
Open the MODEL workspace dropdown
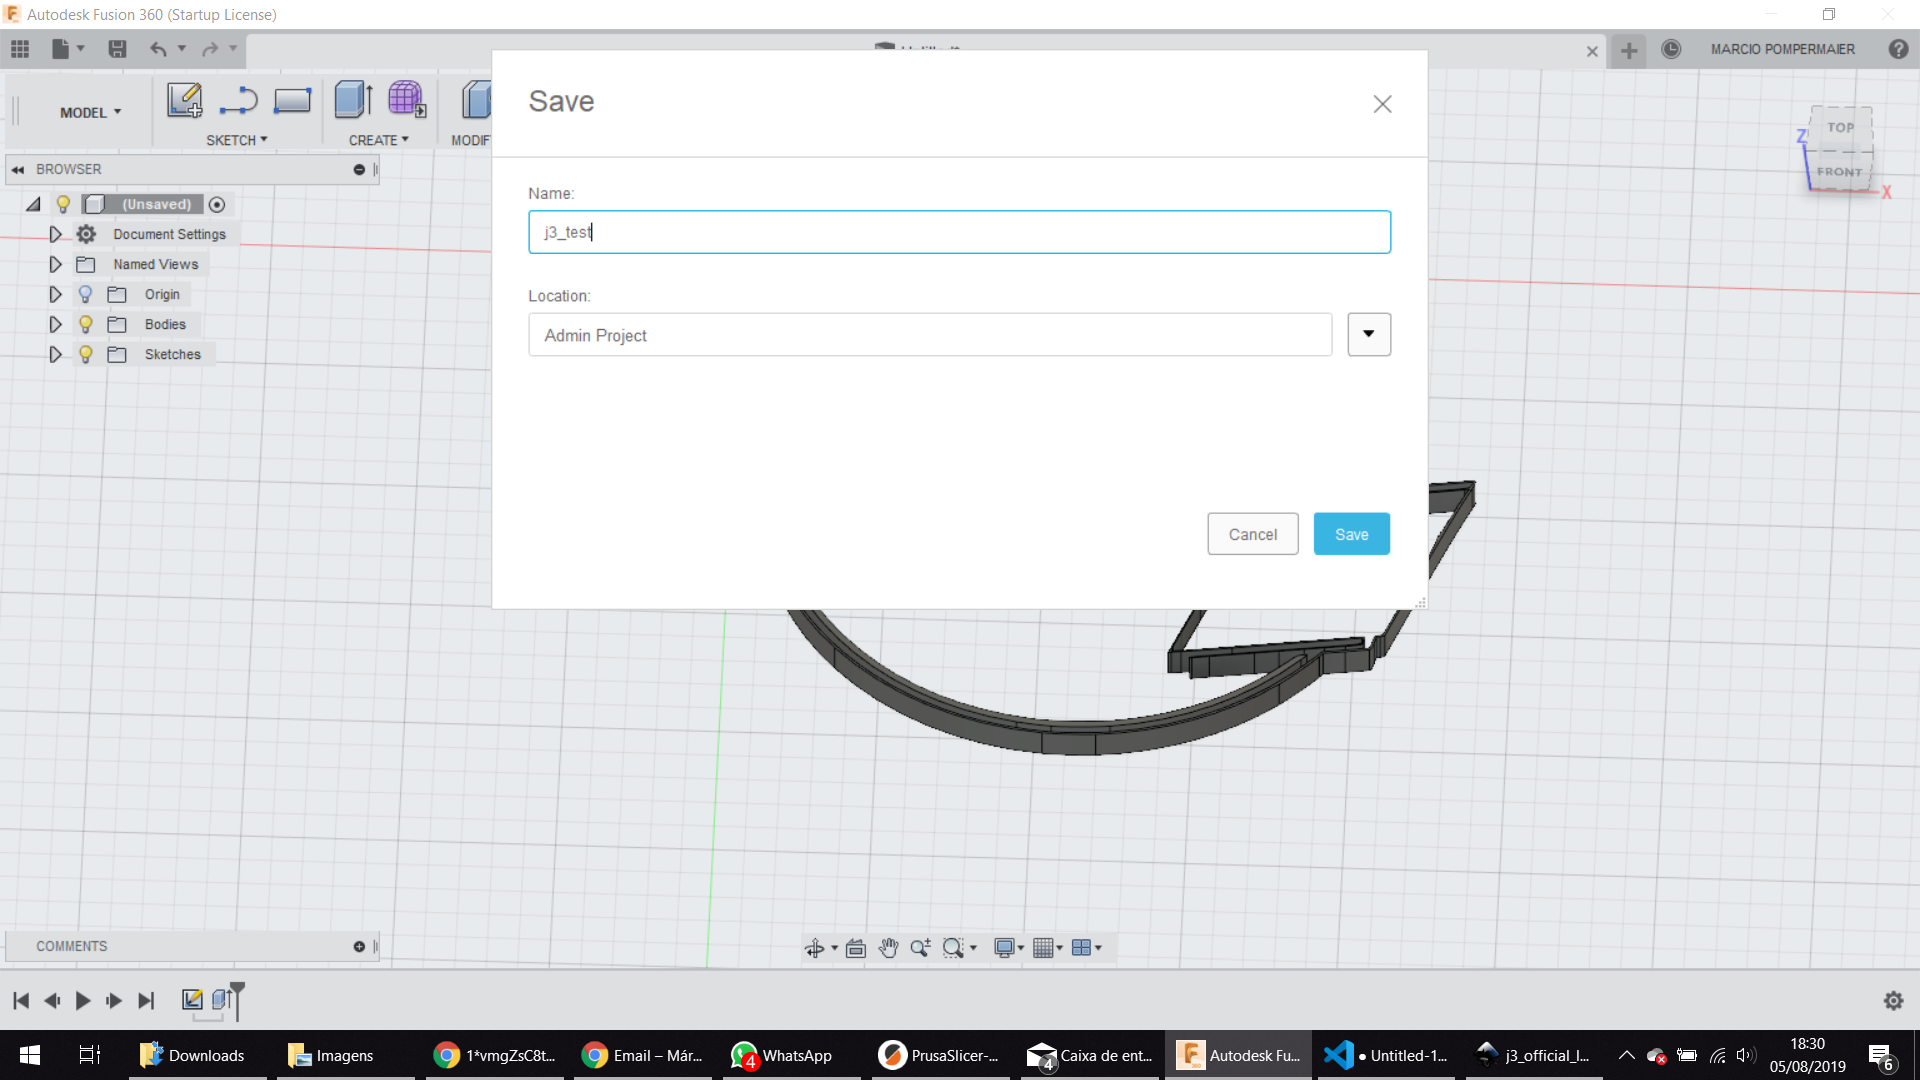90,113
